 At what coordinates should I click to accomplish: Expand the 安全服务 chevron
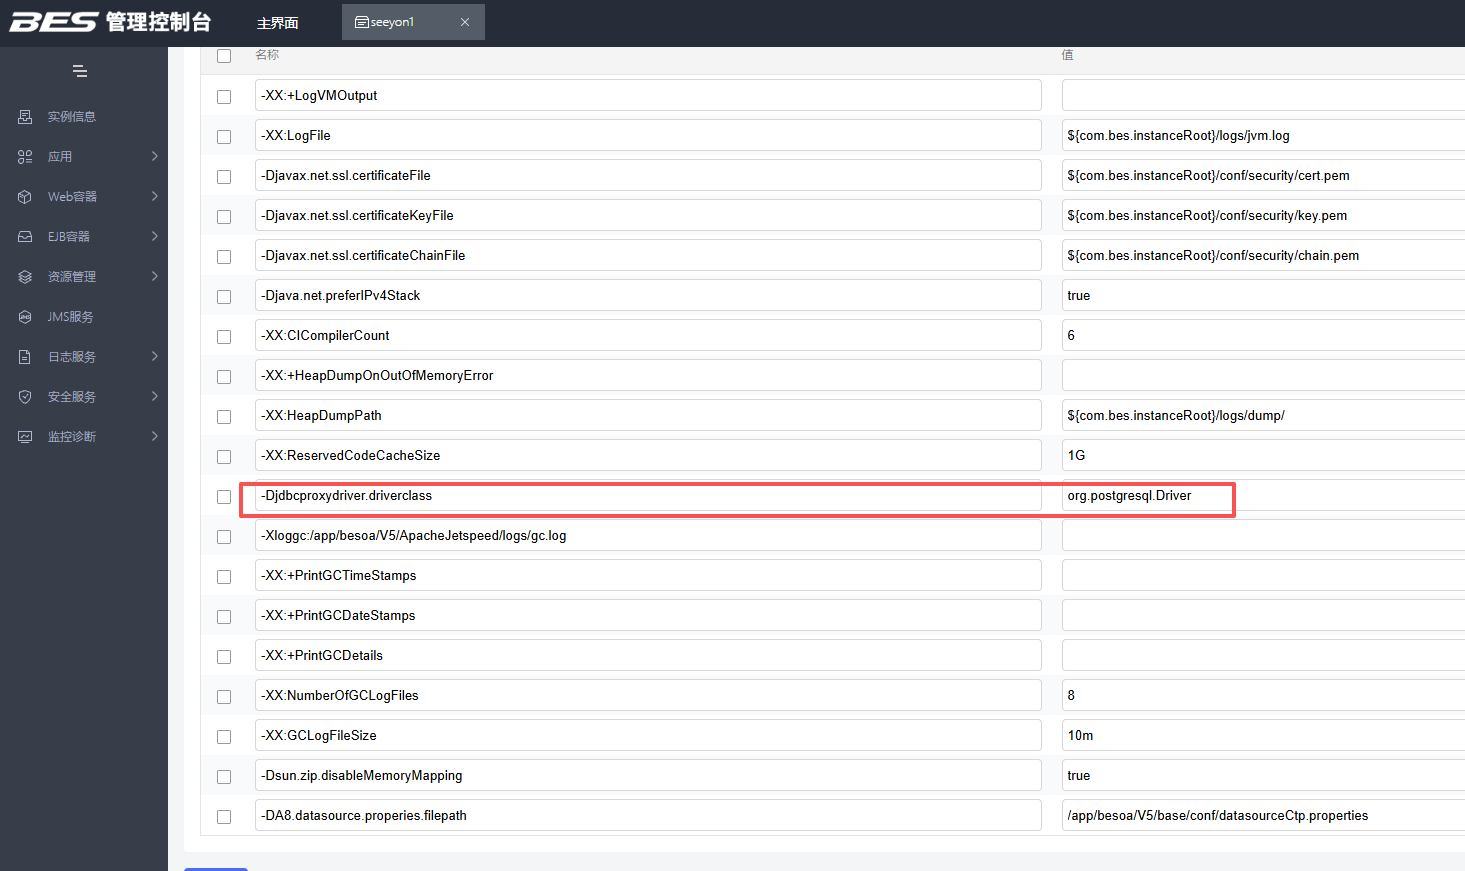(155, 396)
